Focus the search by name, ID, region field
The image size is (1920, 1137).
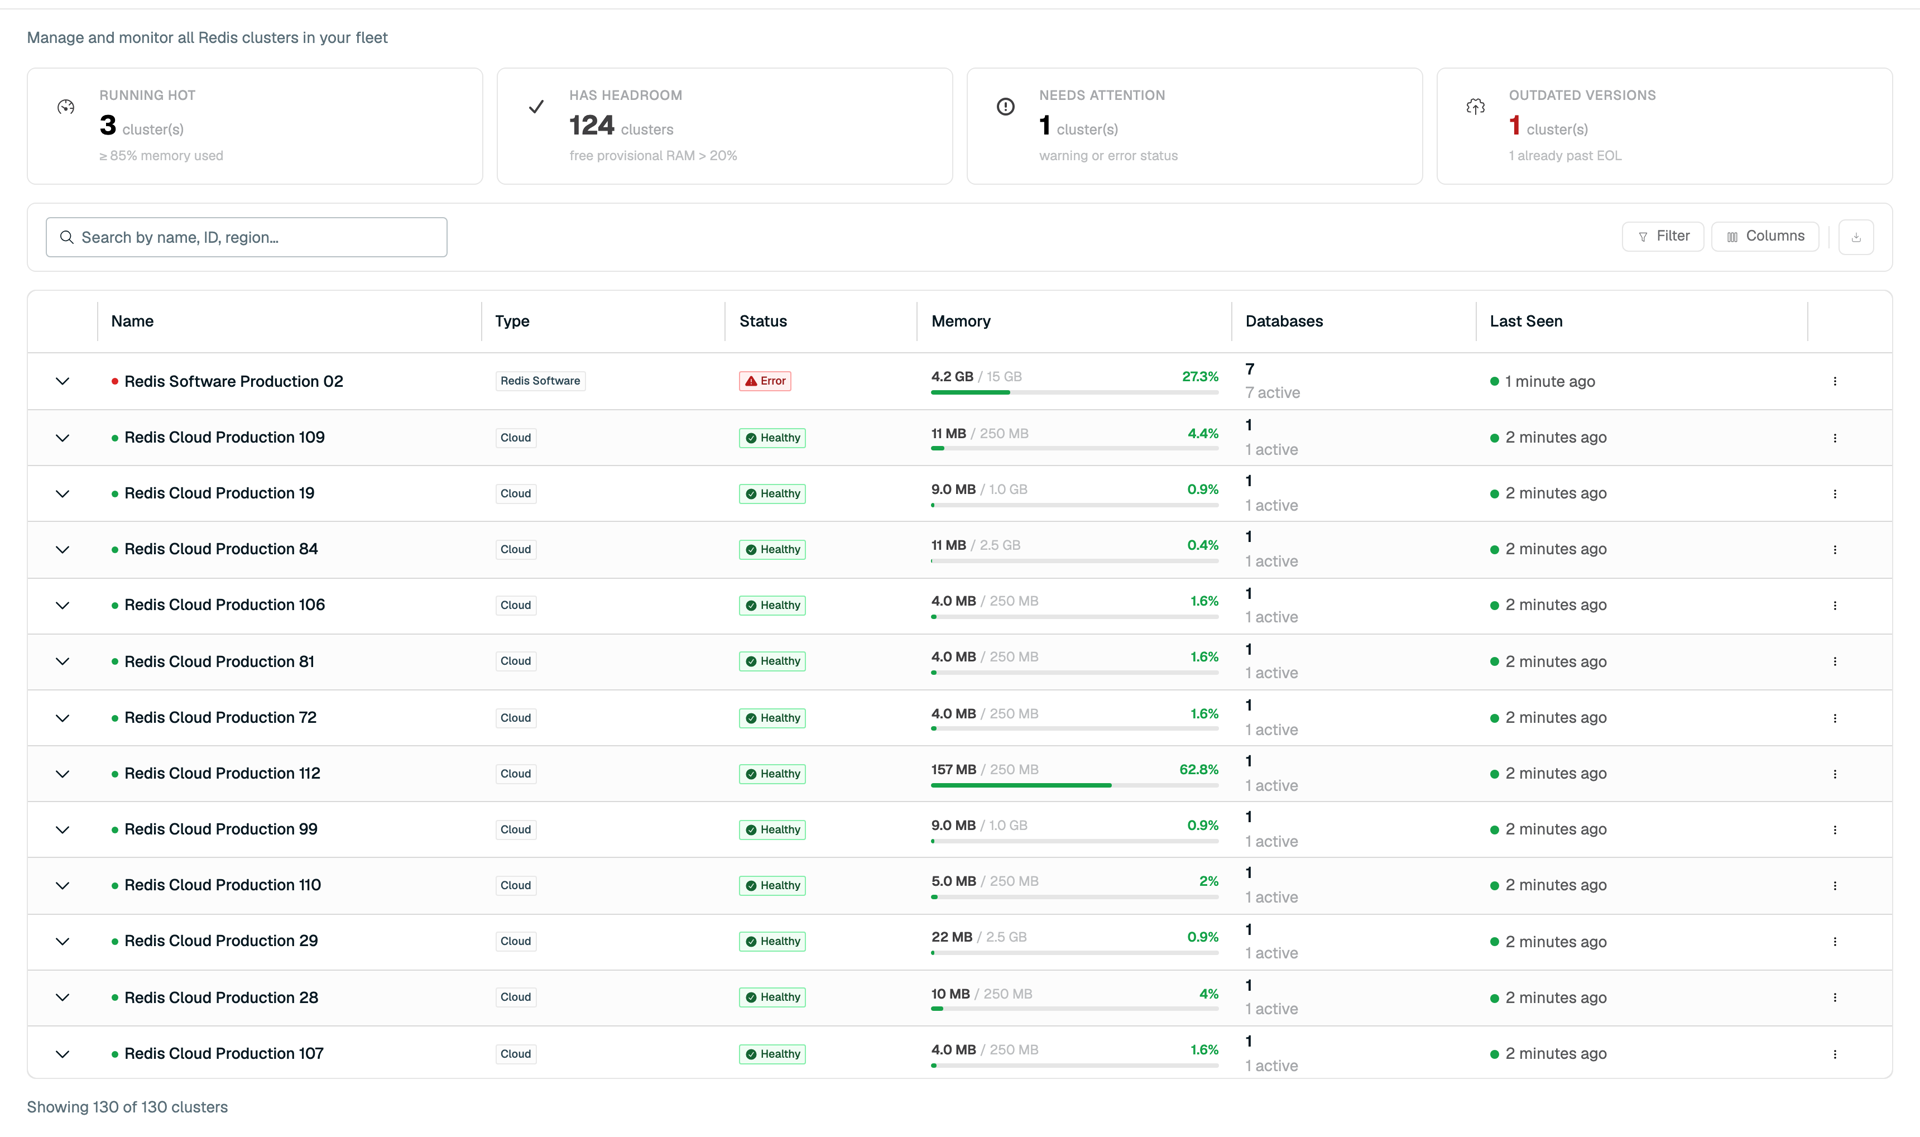coord(246,237)
